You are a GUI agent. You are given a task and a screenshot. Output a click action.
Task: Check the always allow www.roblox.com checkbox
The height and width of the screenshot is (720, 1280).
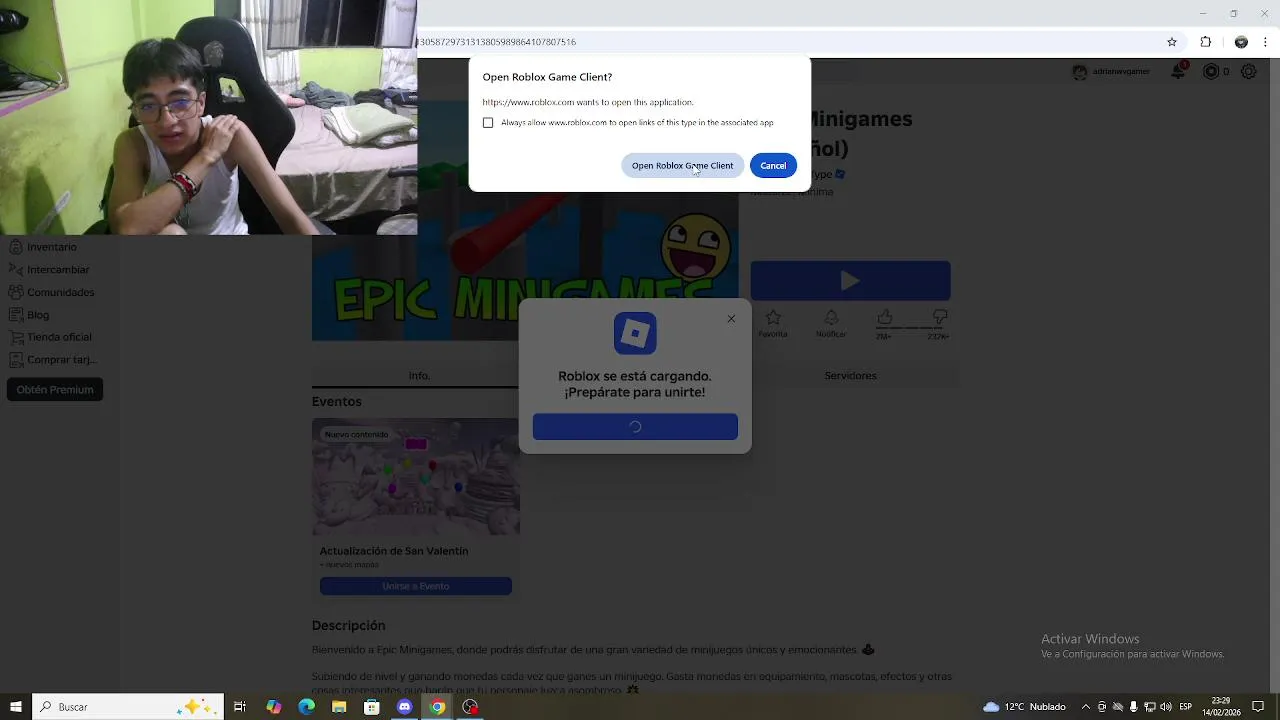point(488,122)
